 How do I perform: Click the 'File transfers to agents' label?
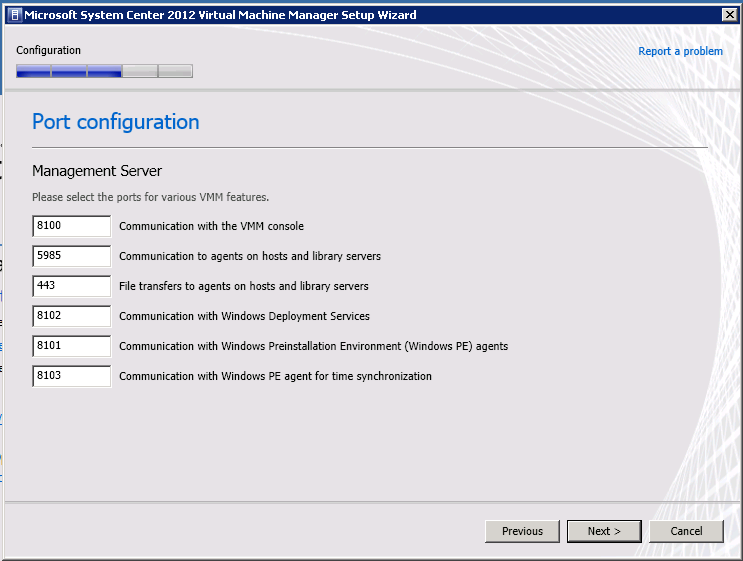pos(244,286)
